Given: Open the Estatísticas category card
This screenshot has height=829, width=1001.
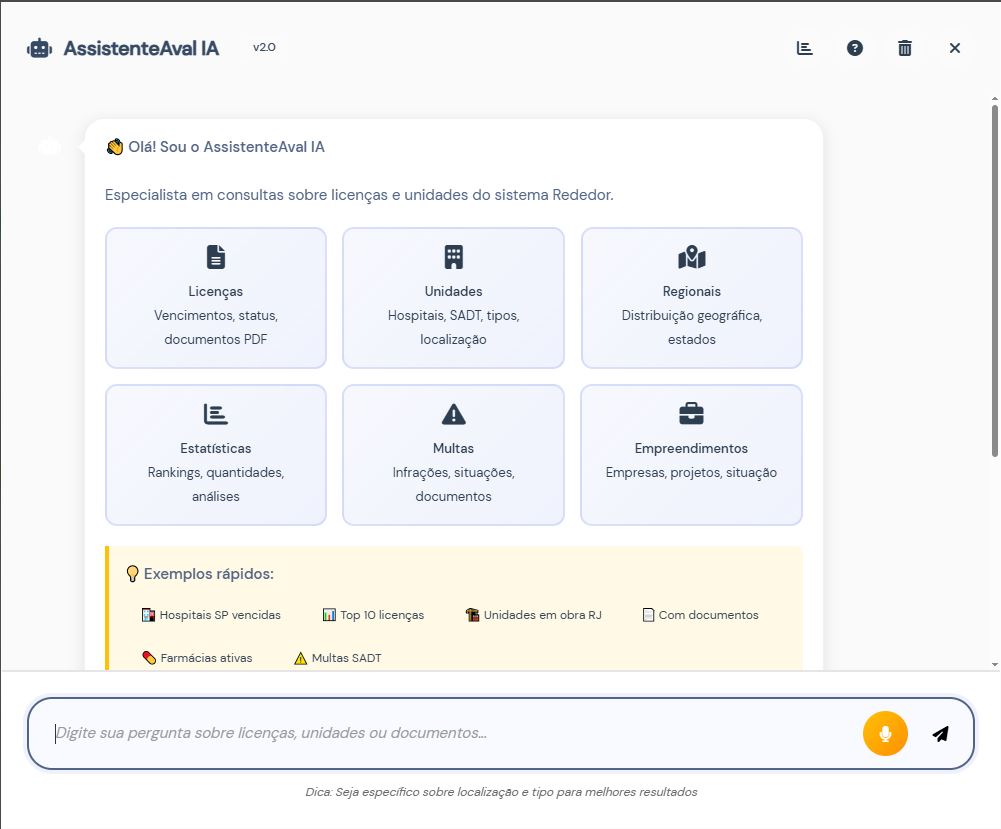Looking at the screenshot, I should [216, 455].
